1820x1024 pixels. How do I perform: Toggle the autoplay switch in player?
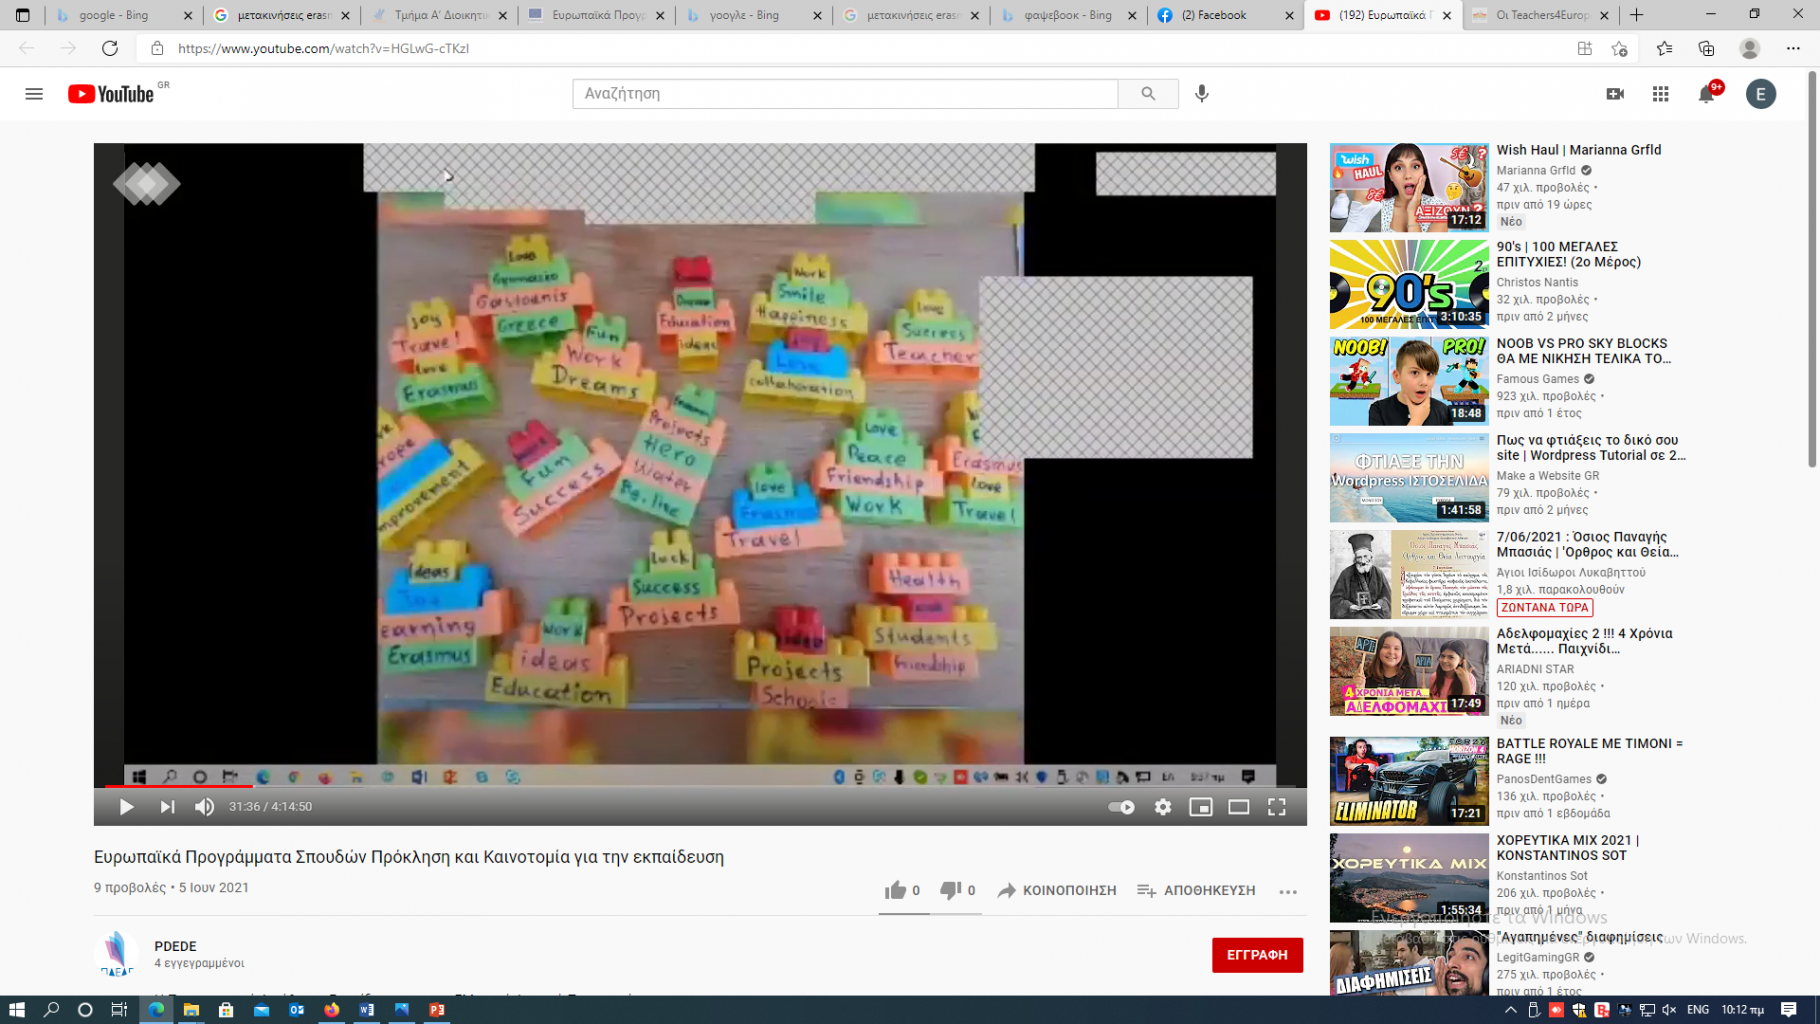pos(1121,807)
